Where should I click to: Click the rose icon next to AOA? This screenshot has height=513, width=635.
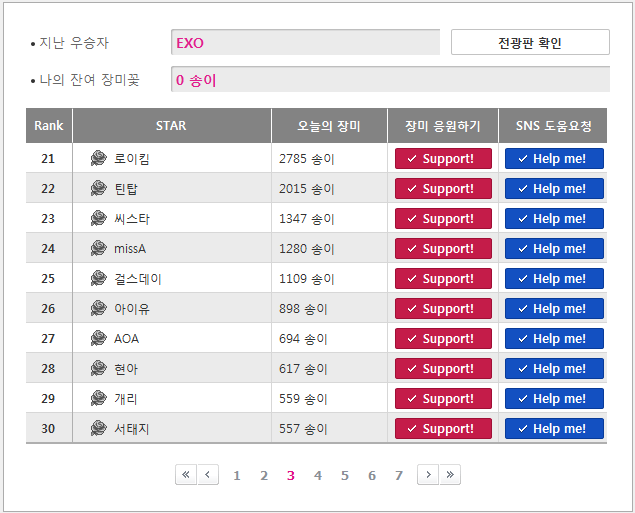98,338
